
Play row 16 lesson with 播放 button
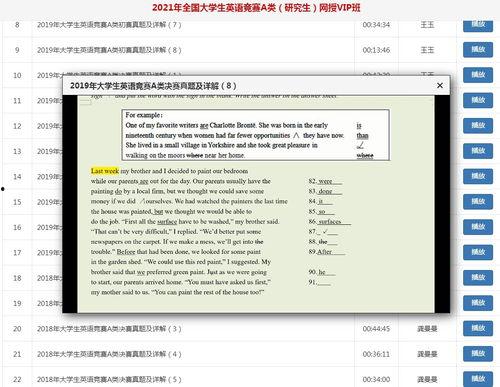(x=478, y=227)
